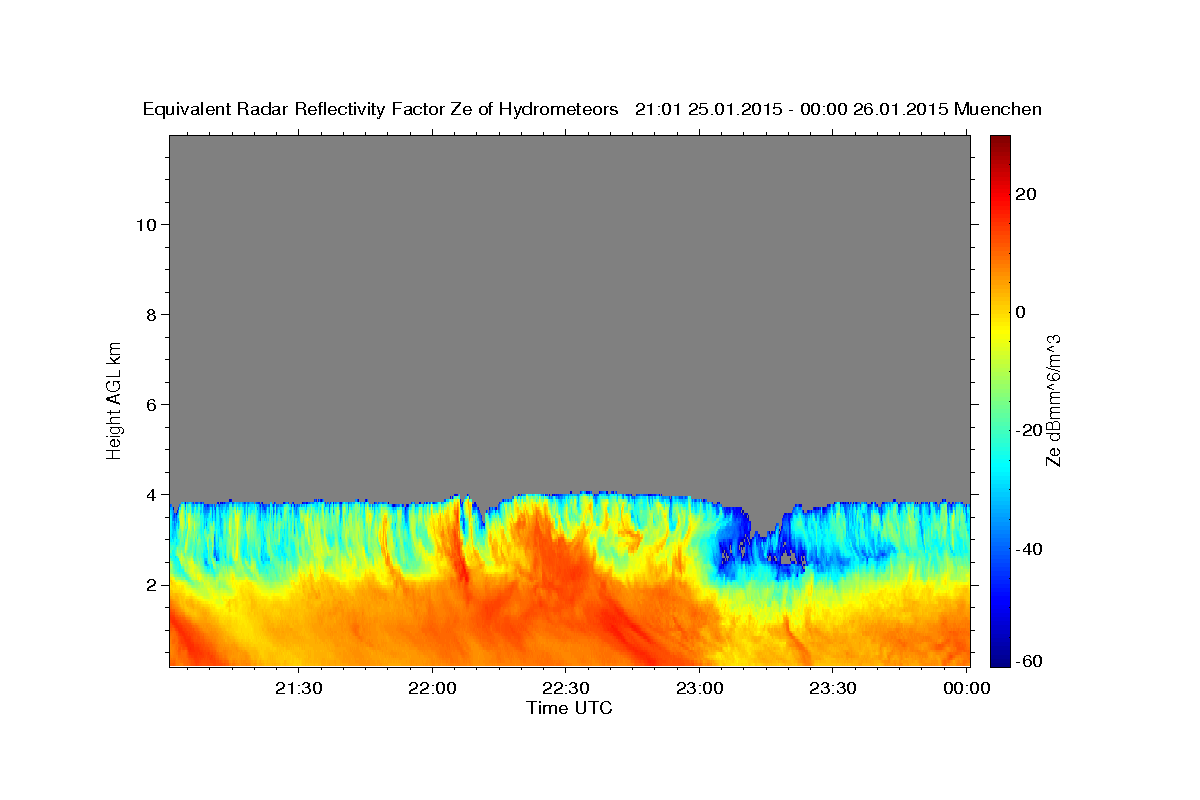Click the '23:30' time tick label
This screenshot has width=1200, height=800.
[832, 688]
